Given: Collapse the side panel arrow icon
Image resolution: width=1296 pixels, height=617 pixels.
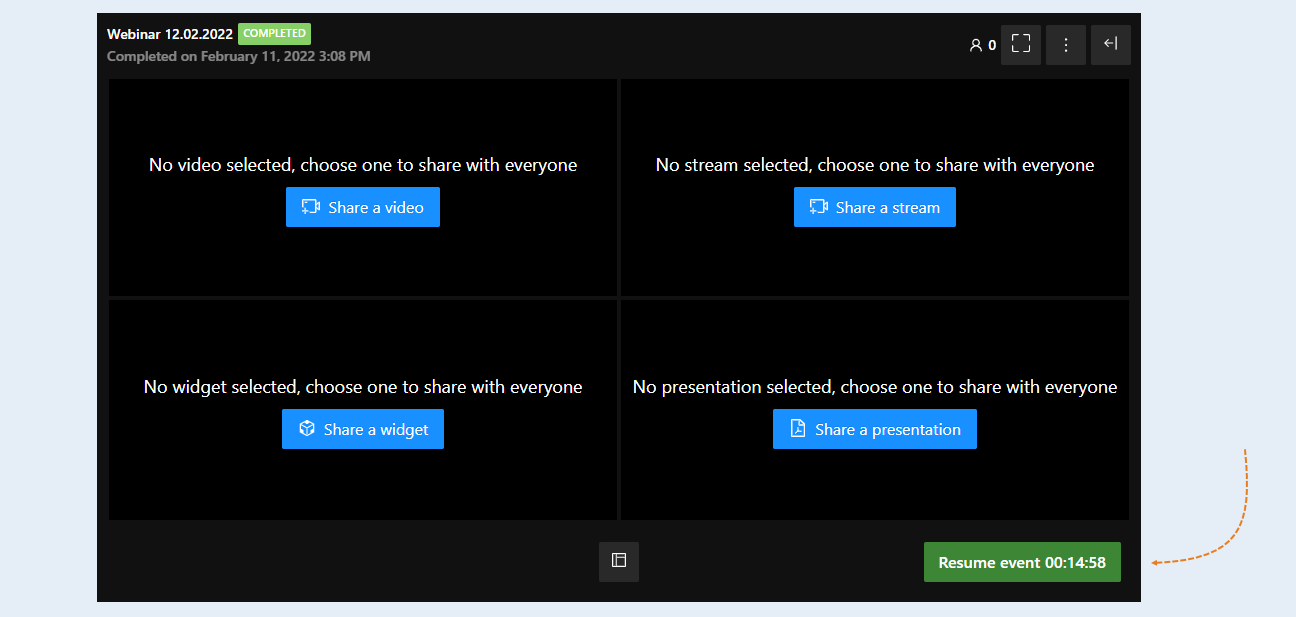Looking at the screenshot, I should (x=1111, y=45).
